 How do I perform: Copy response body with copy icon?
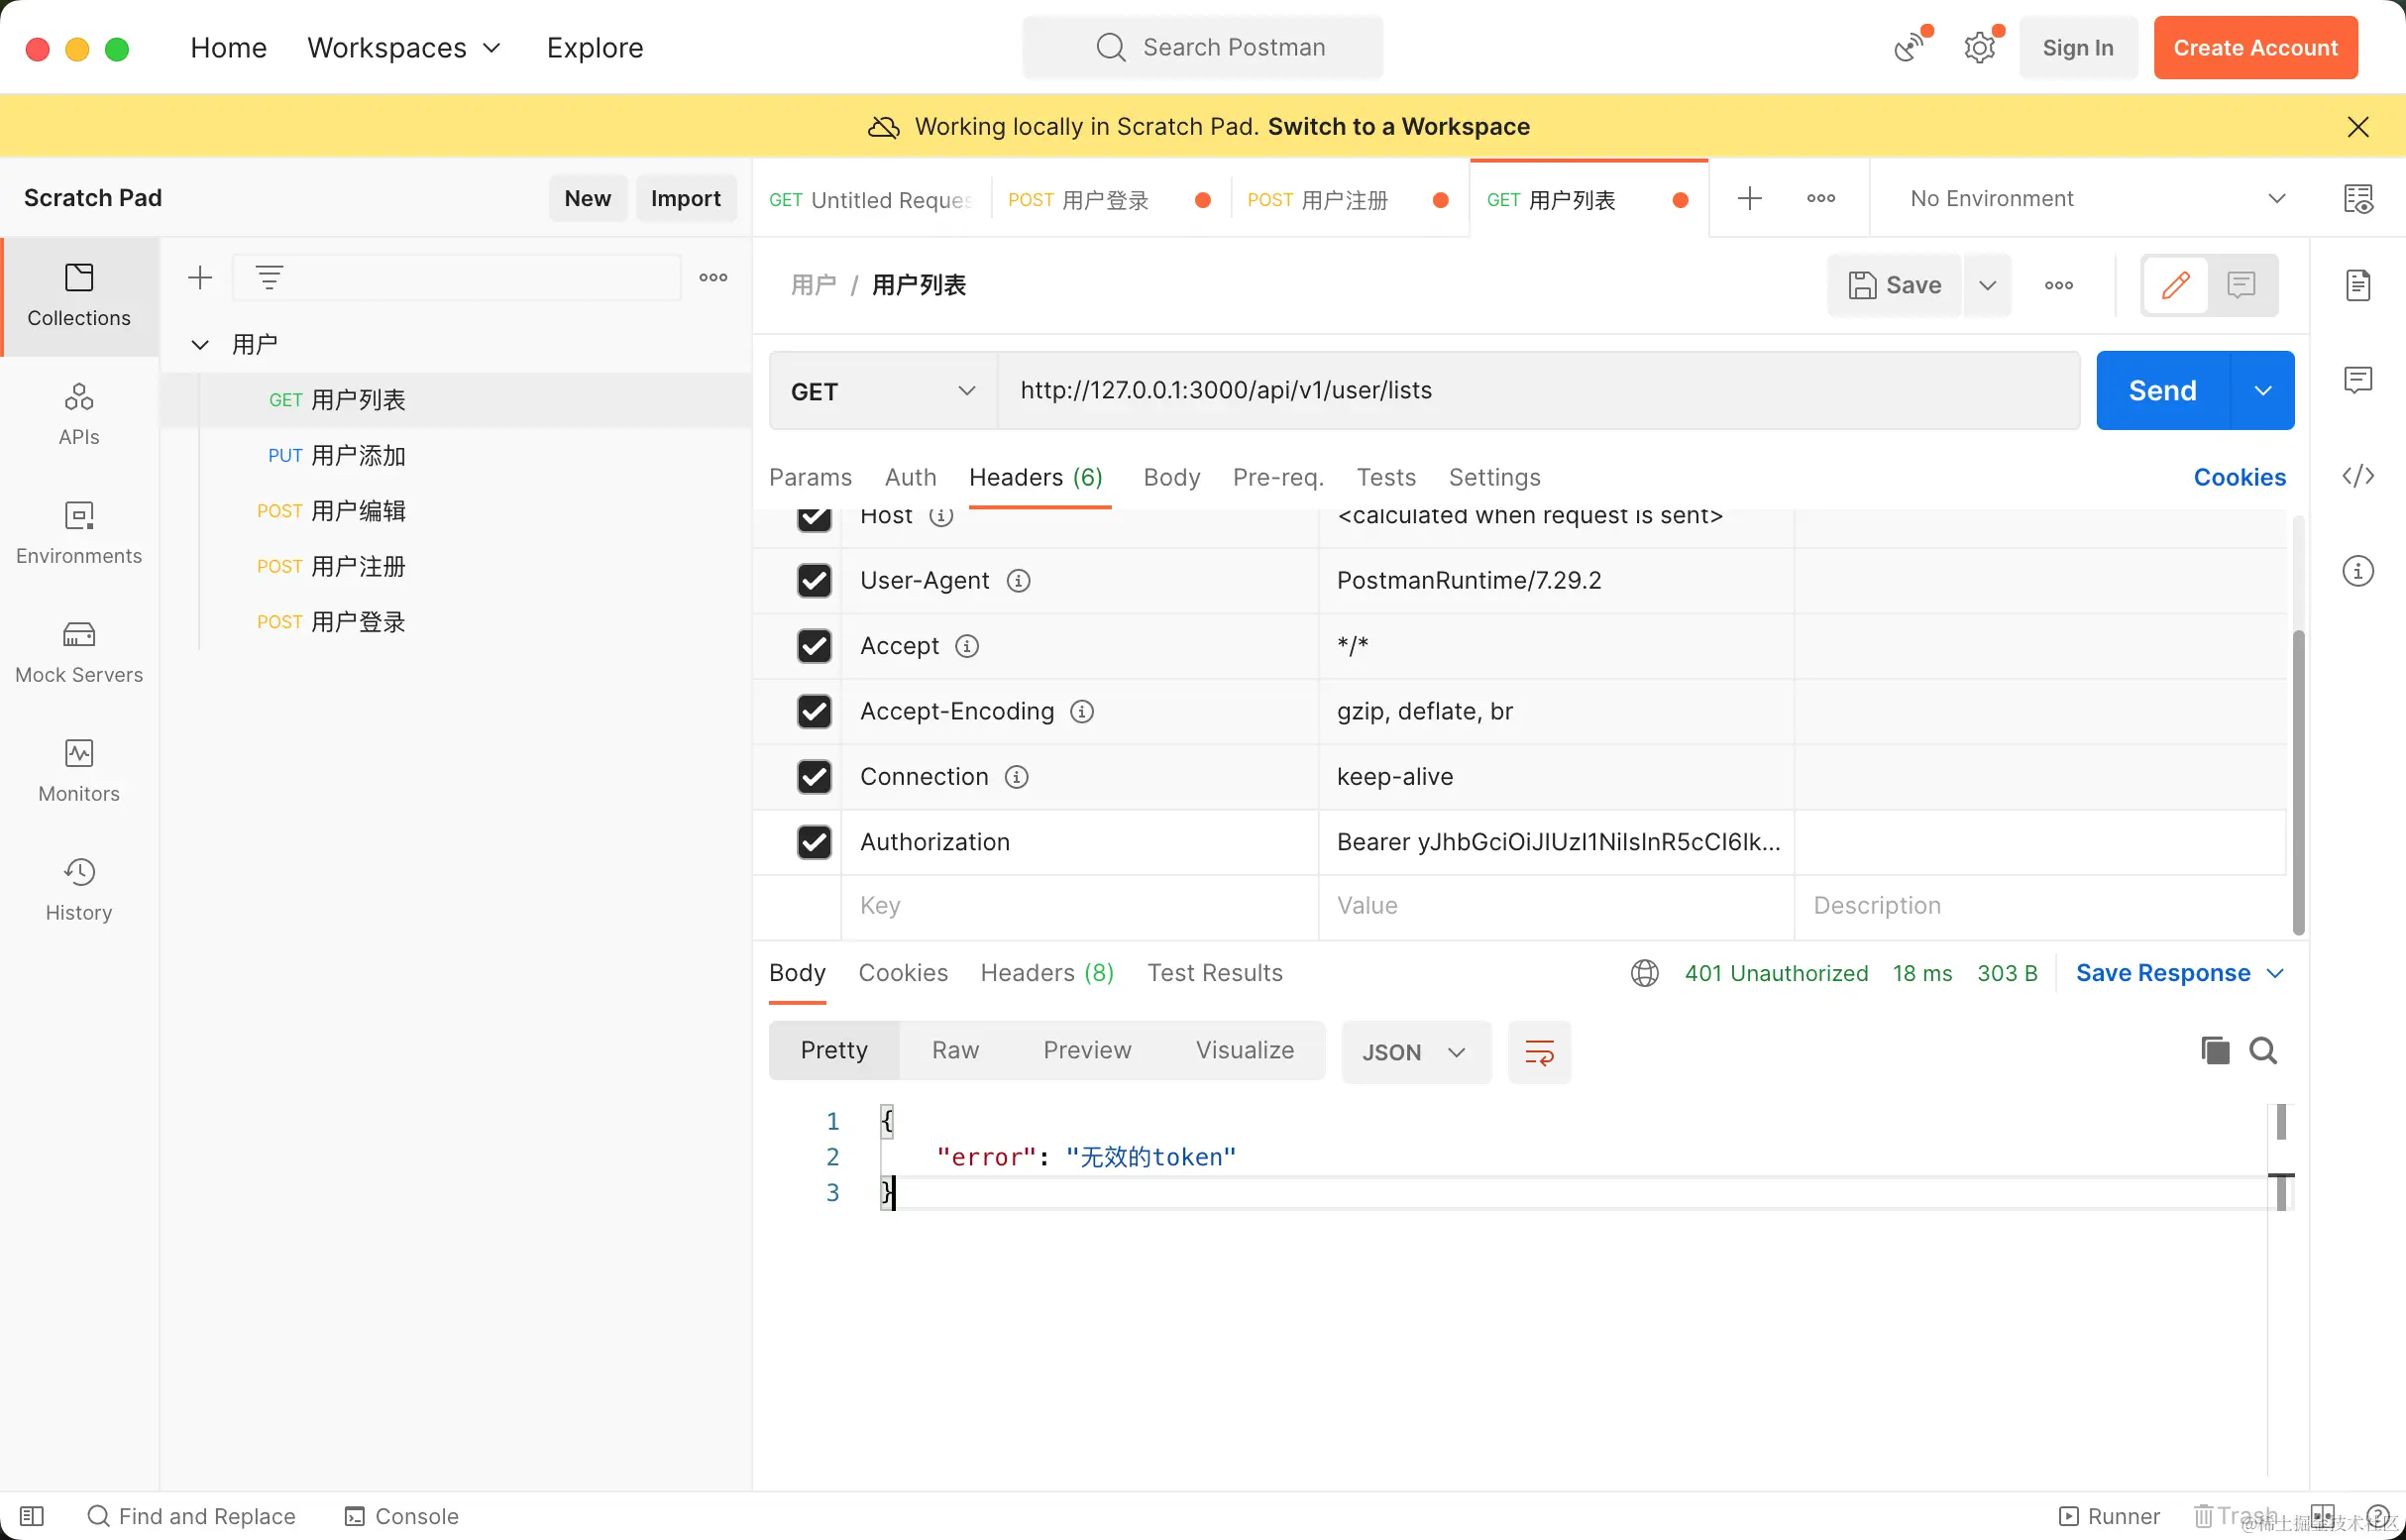2214,1050
